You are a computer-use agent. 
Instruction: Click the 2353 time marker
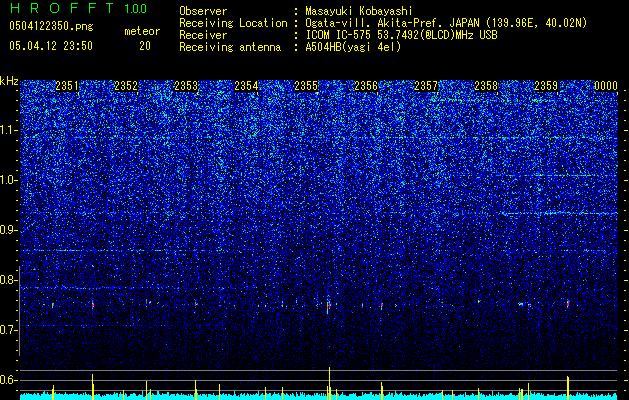(186, 86)
